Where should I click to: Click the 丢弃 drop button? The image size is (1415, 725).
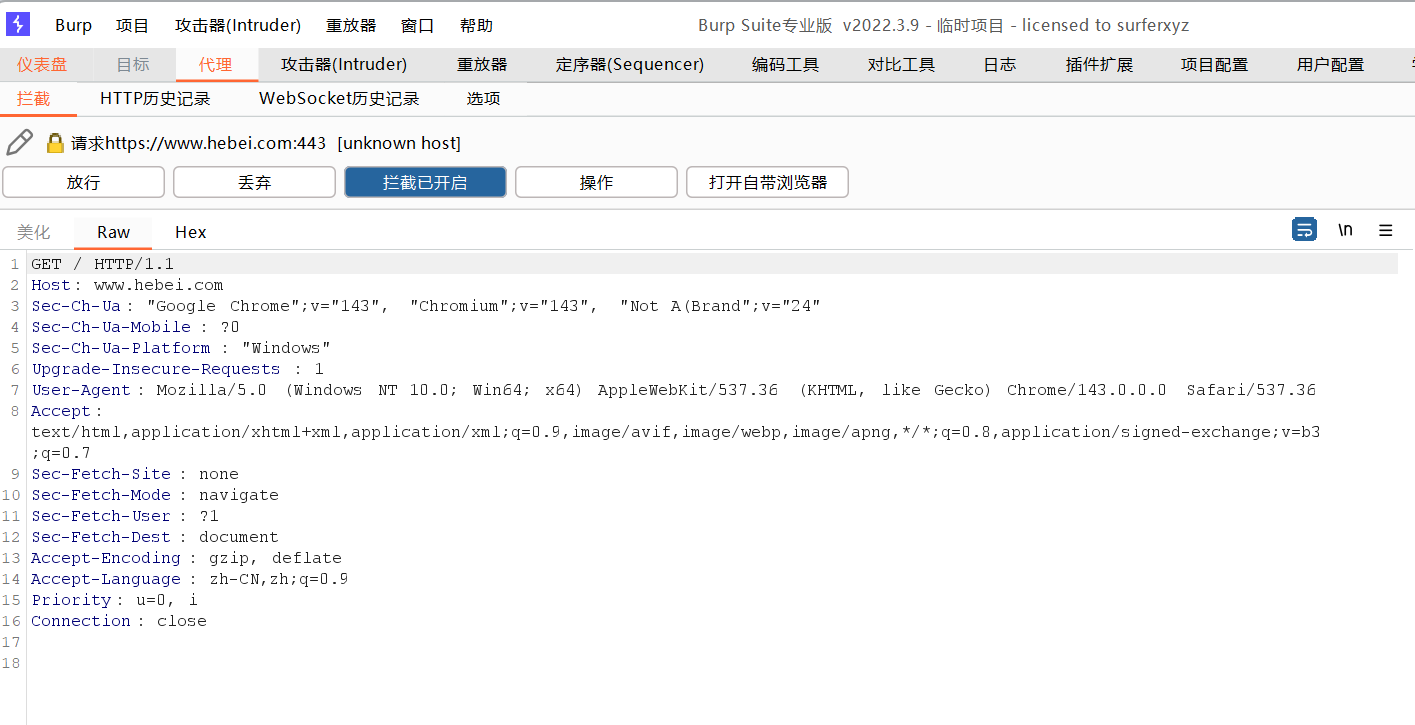(x=254, y=182)
